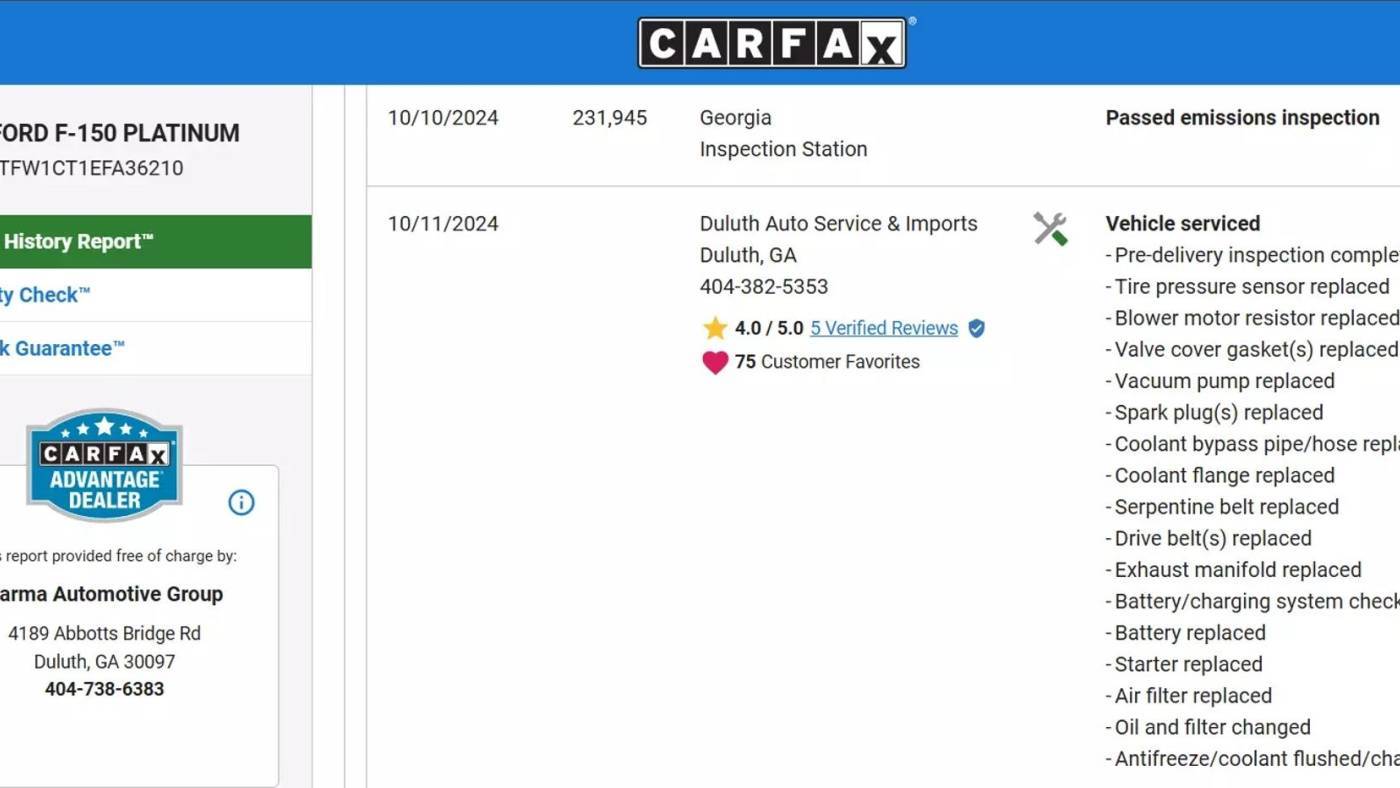This screenshot has height=788, width=1400.
Task: Click the Inspection Station text
Action: 784,149
